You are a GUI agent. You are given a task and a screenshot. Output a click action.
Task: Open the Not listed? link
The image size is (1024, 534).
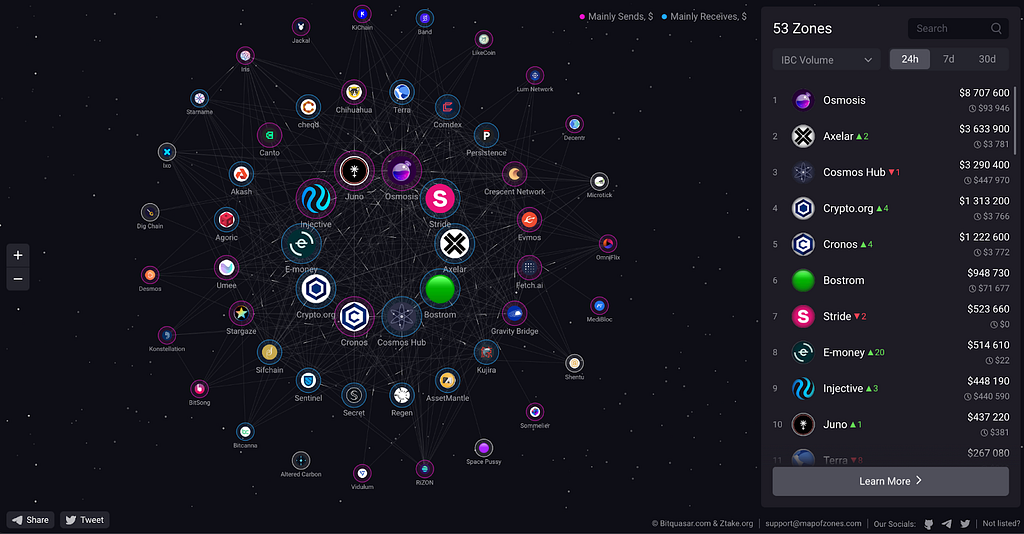pyautogui.click(x=1001, y=524)
